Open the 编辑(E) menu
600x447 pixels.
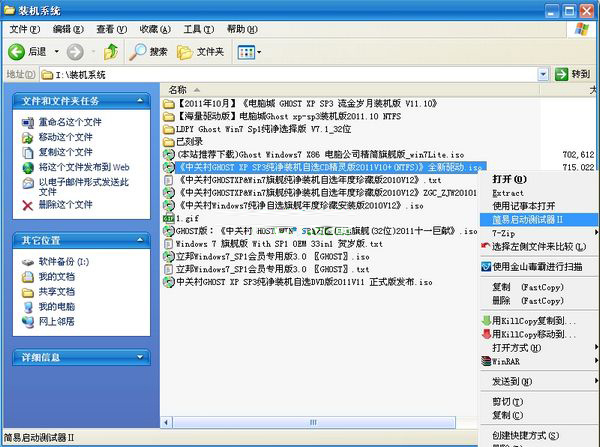68,29
